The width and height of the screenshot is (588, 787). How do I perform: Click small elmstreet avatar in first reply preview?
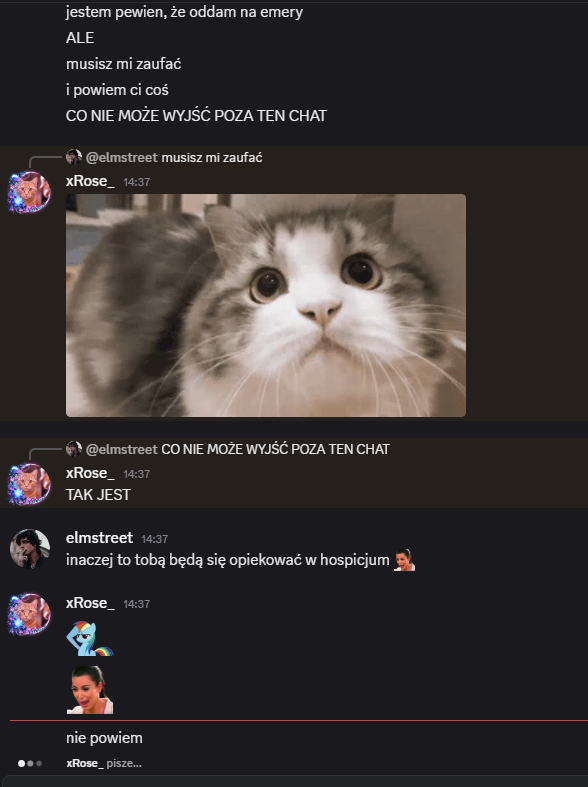click(74, 157)
